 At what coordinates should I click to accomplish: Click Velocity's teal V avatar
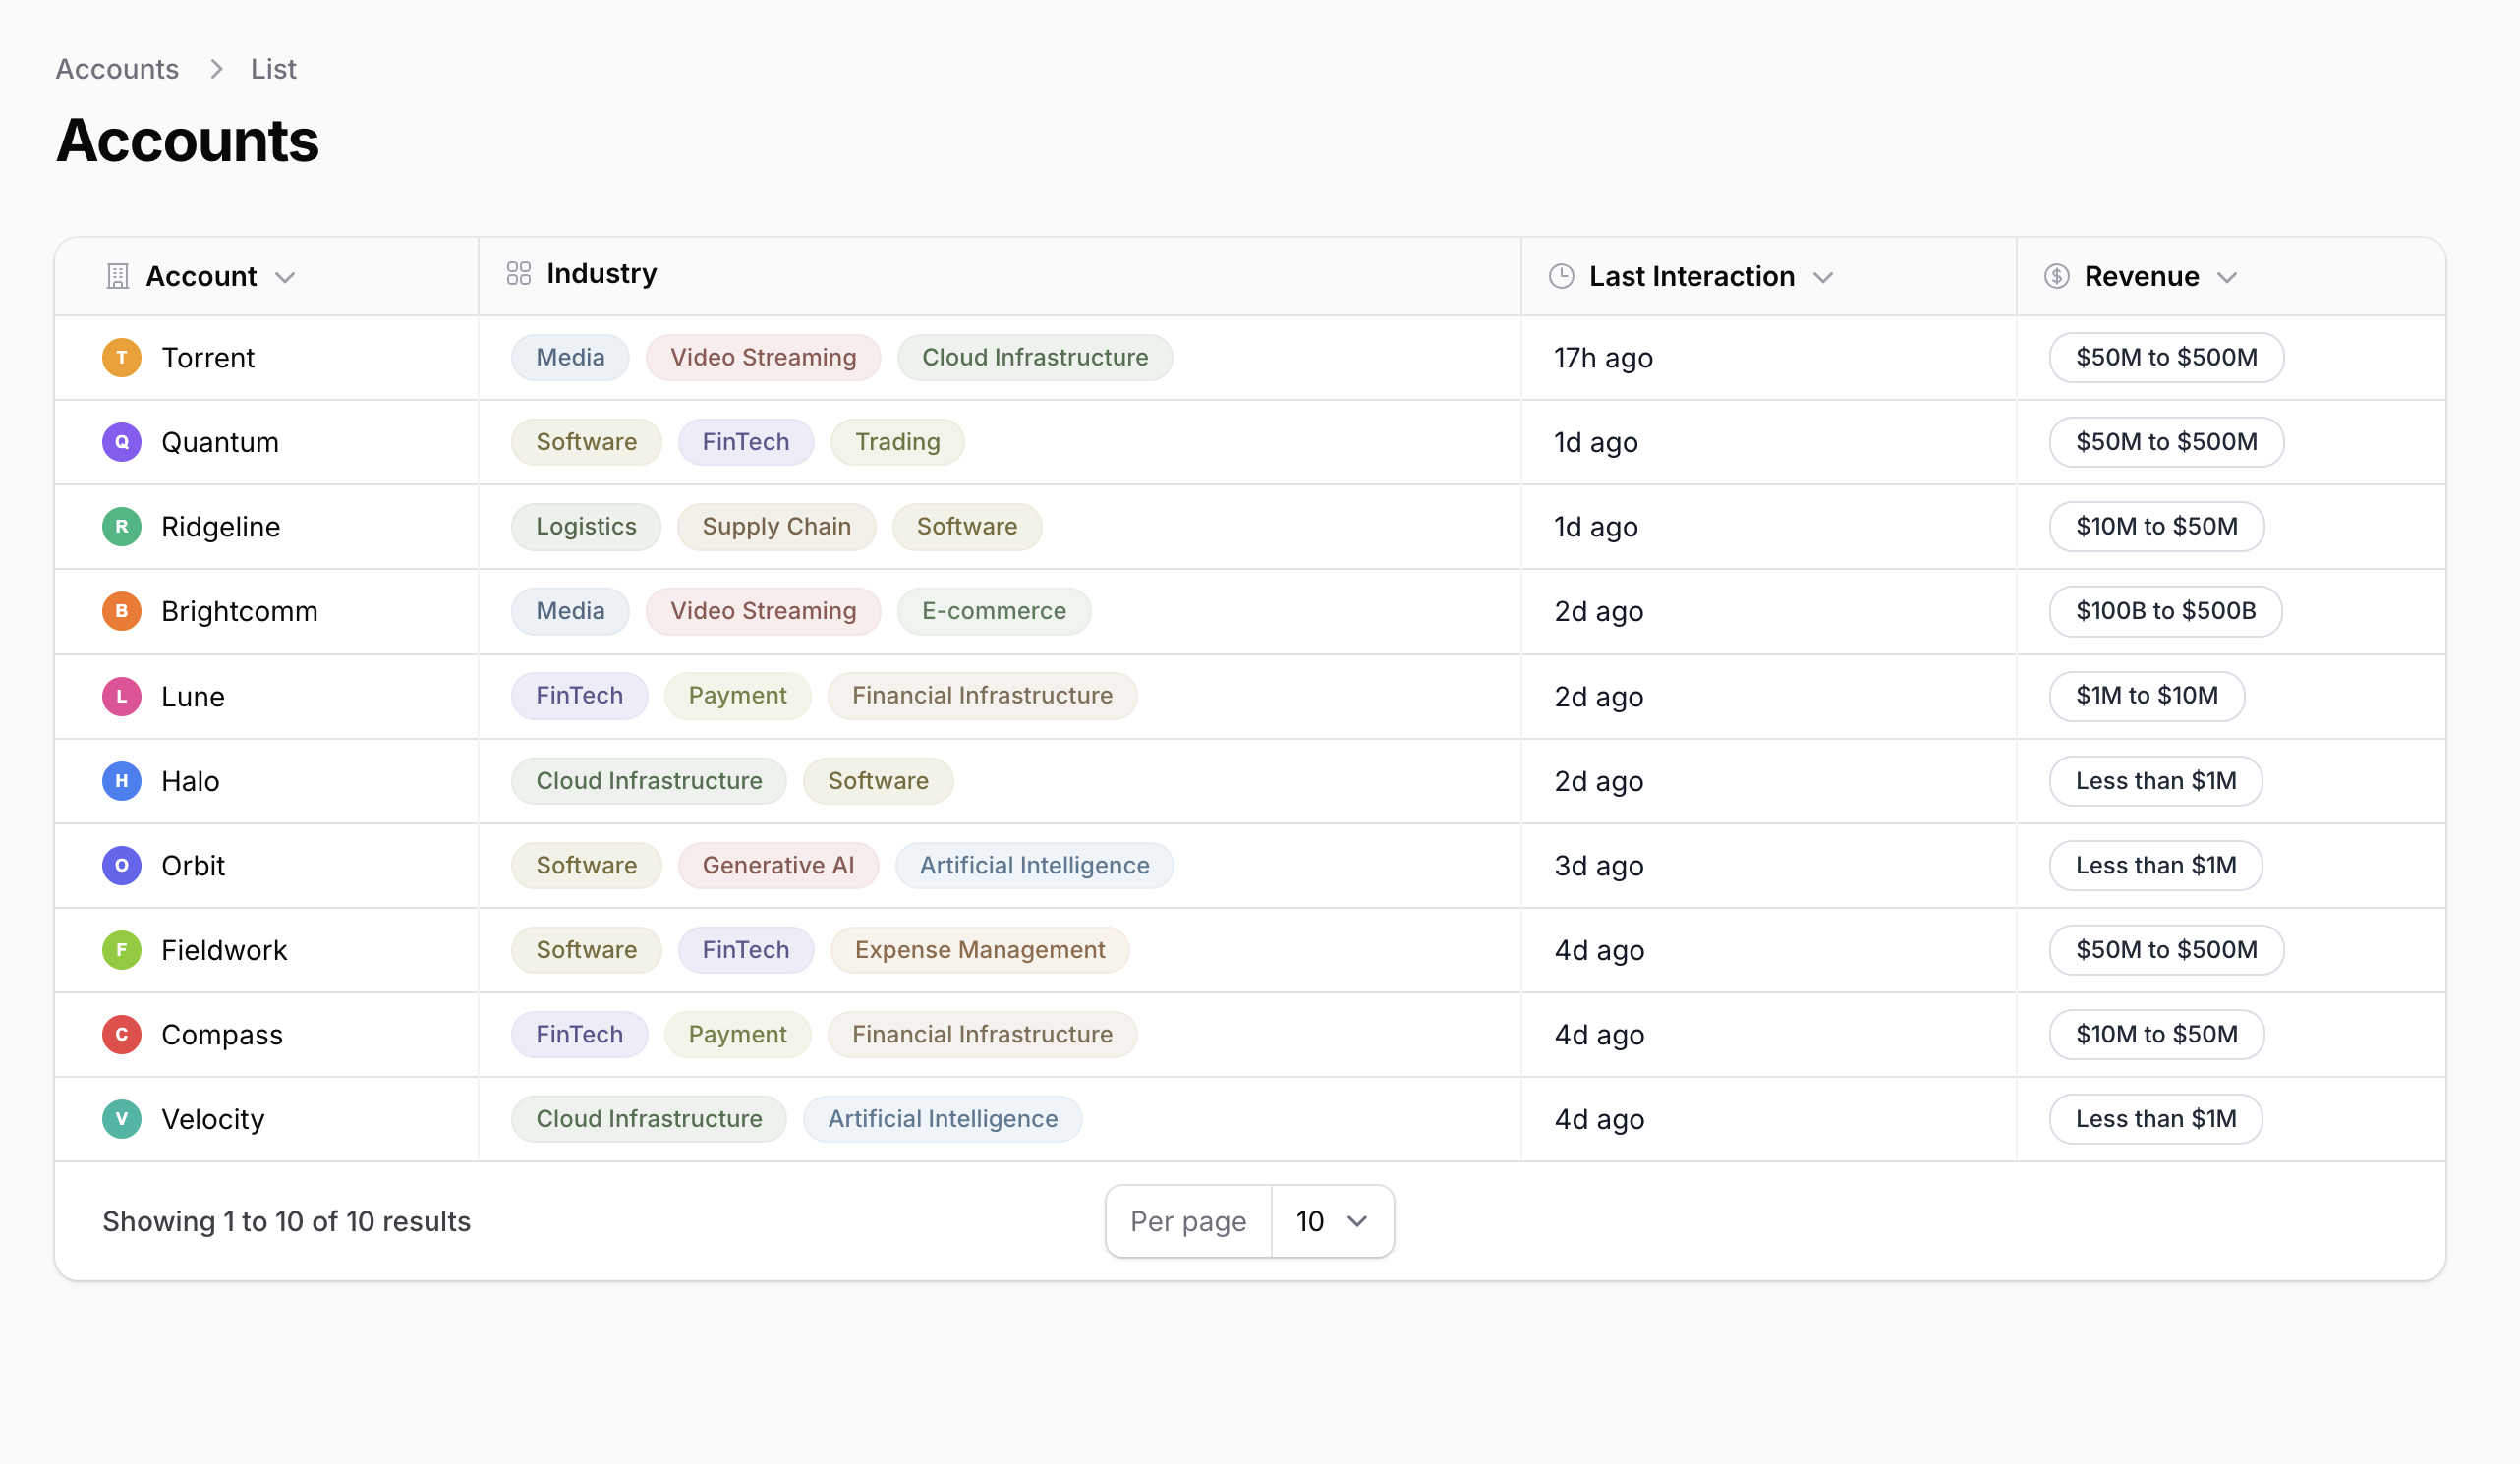point(122,1119)
